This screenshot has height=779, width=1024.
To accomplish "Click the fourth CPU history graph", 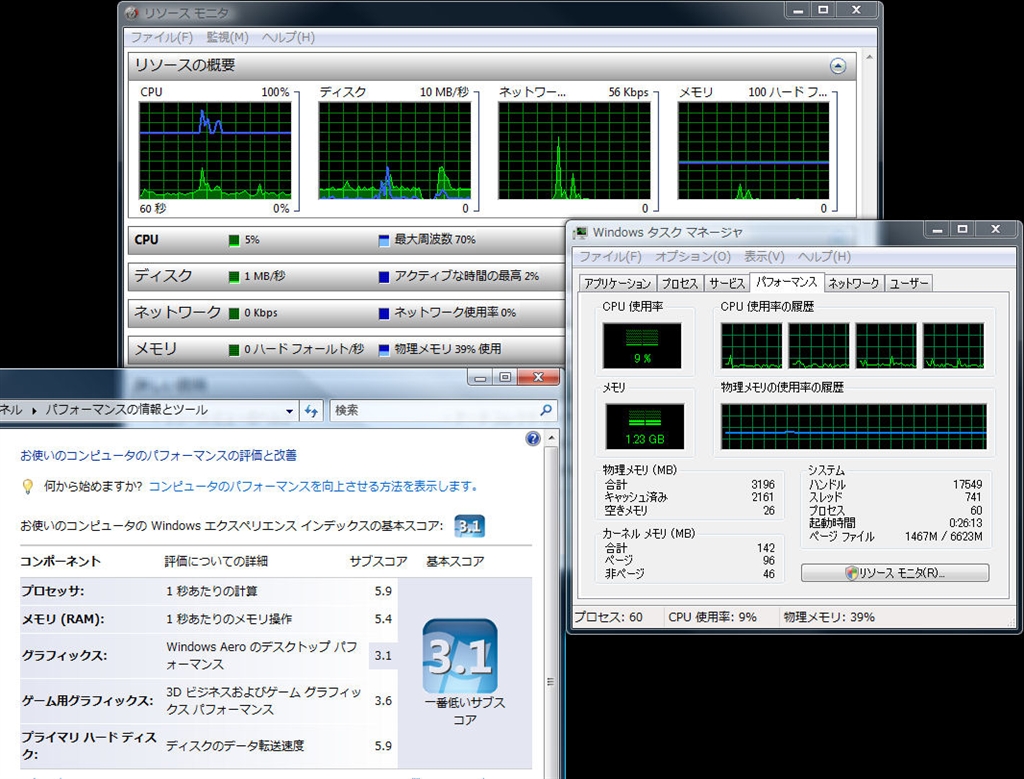I will pos(953,345).
